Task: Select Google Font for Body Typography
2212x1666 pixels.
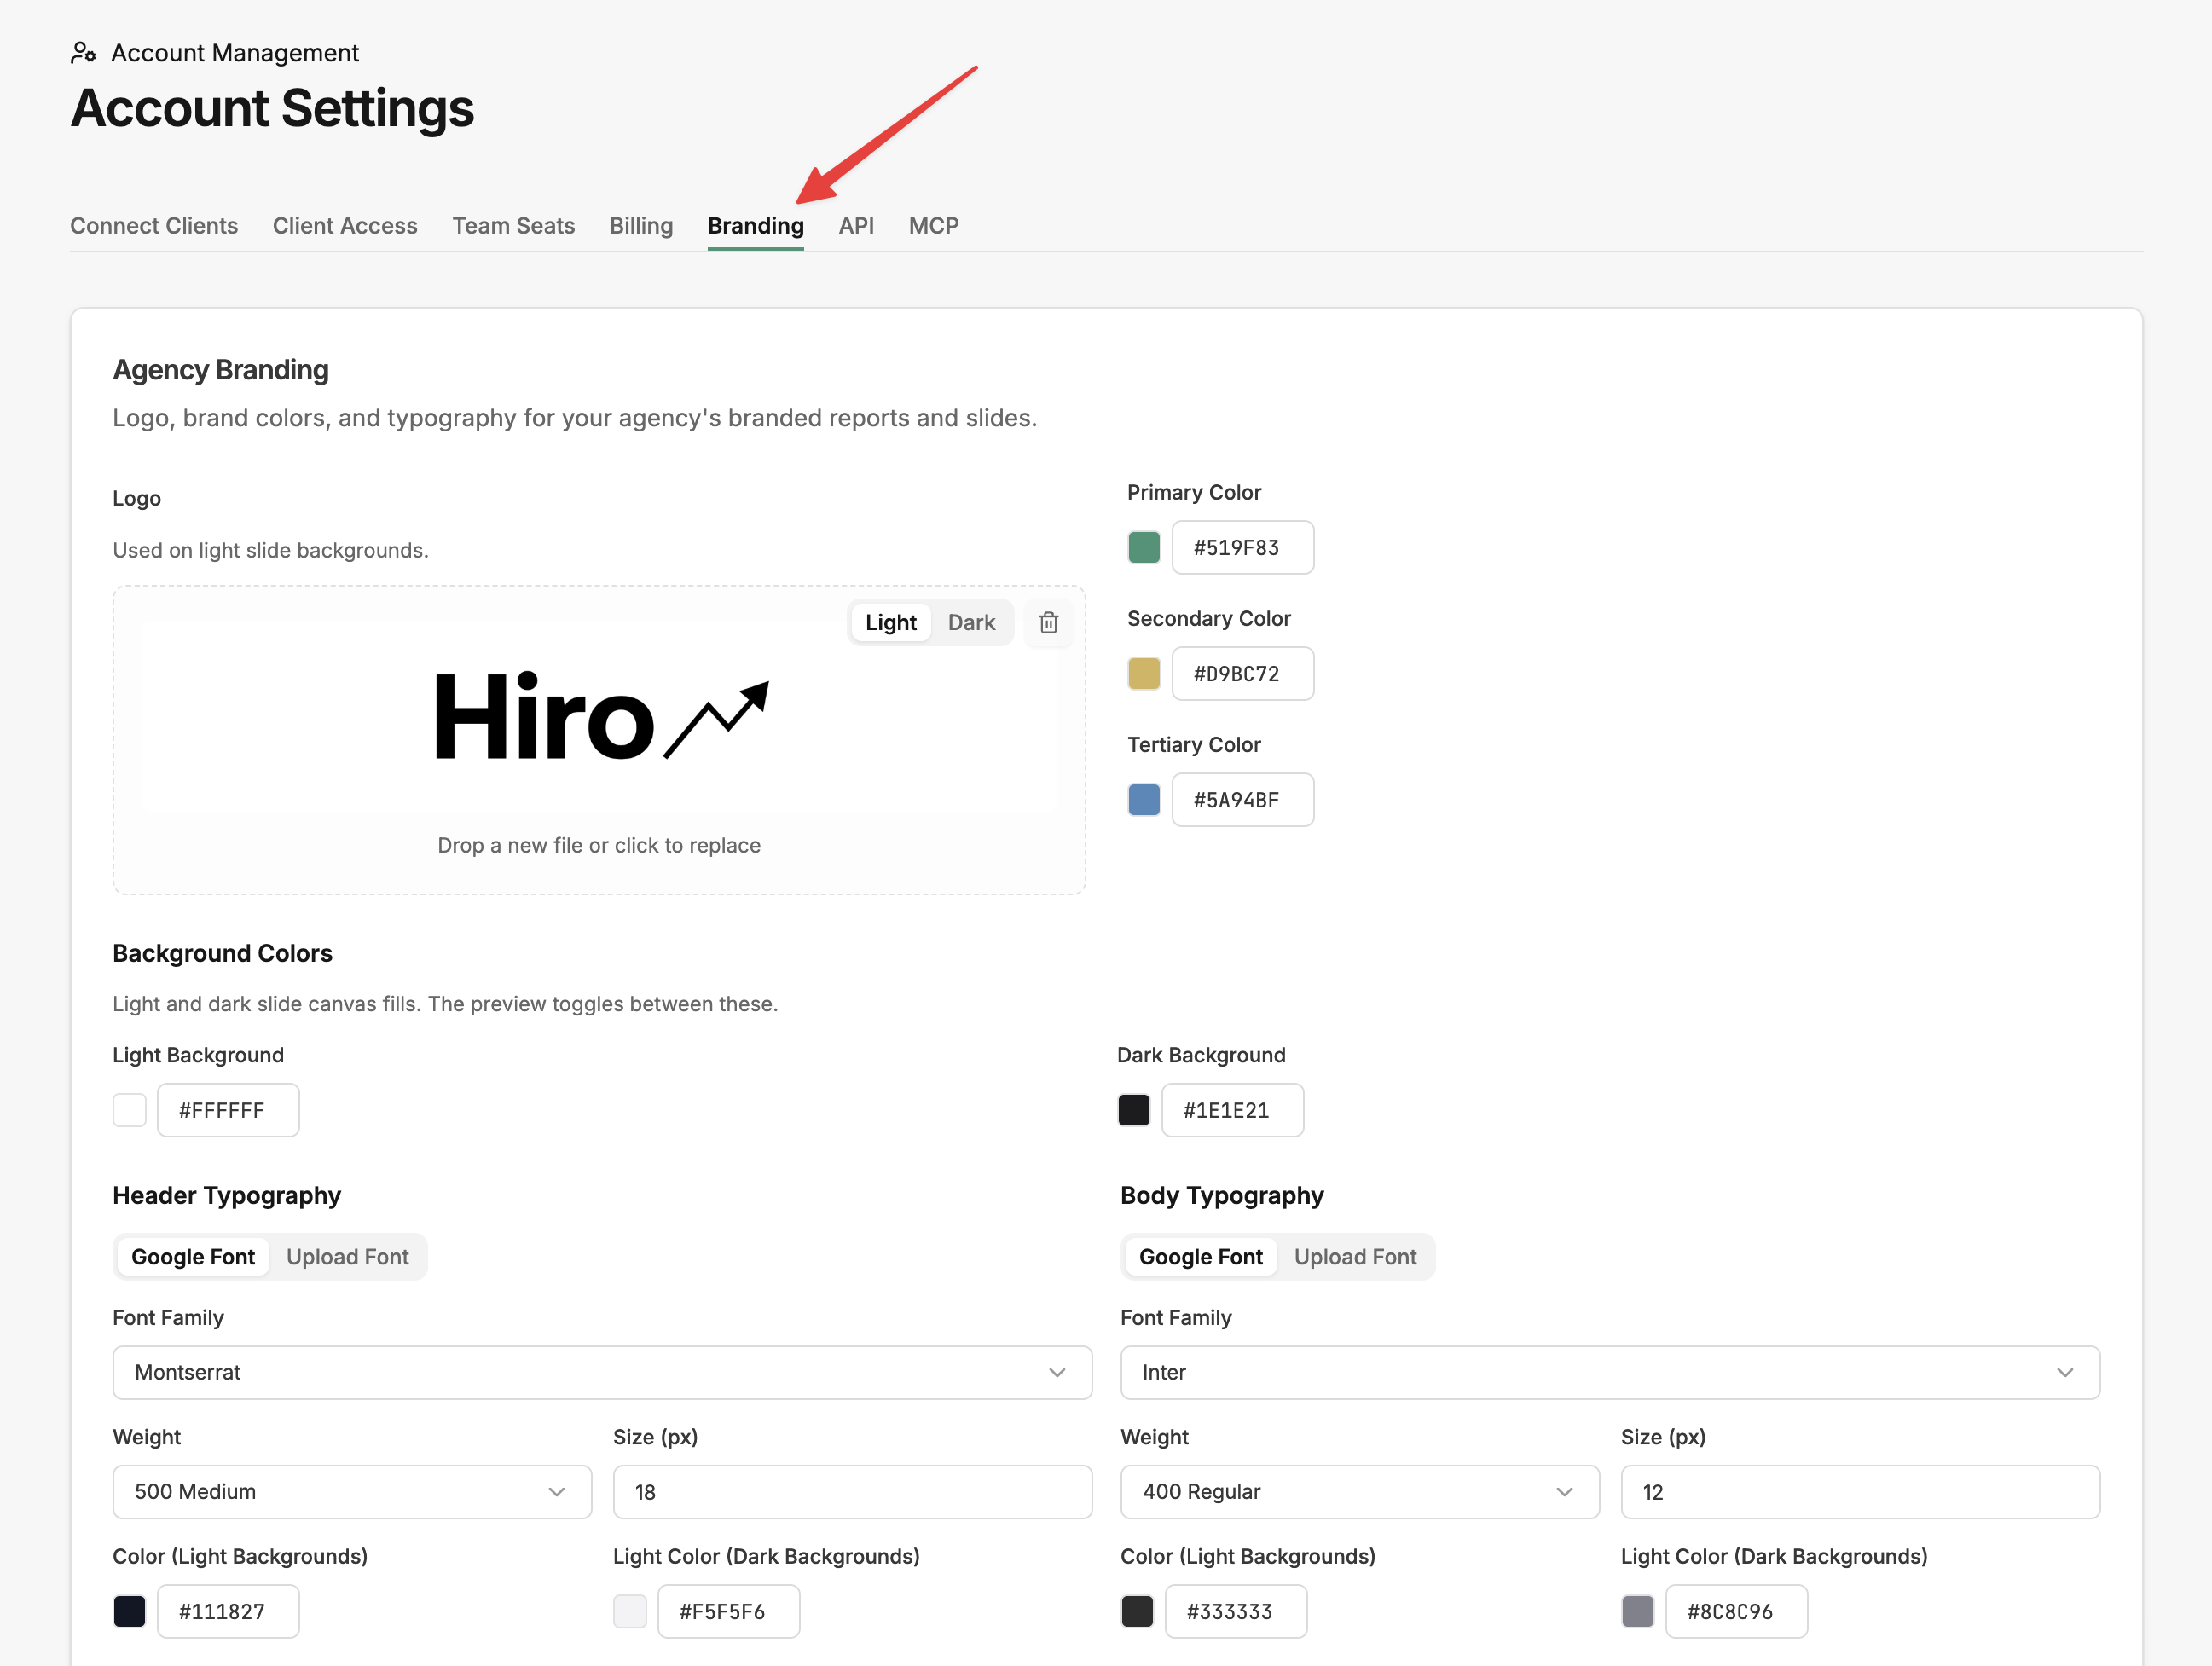Action: click(1200, 1256)
